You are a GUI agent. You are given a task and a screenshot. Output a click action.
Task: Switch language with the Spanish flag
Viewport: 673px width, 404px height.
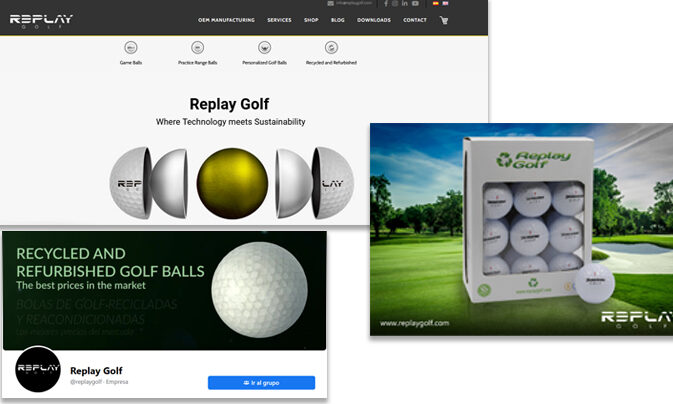point(436,3)
